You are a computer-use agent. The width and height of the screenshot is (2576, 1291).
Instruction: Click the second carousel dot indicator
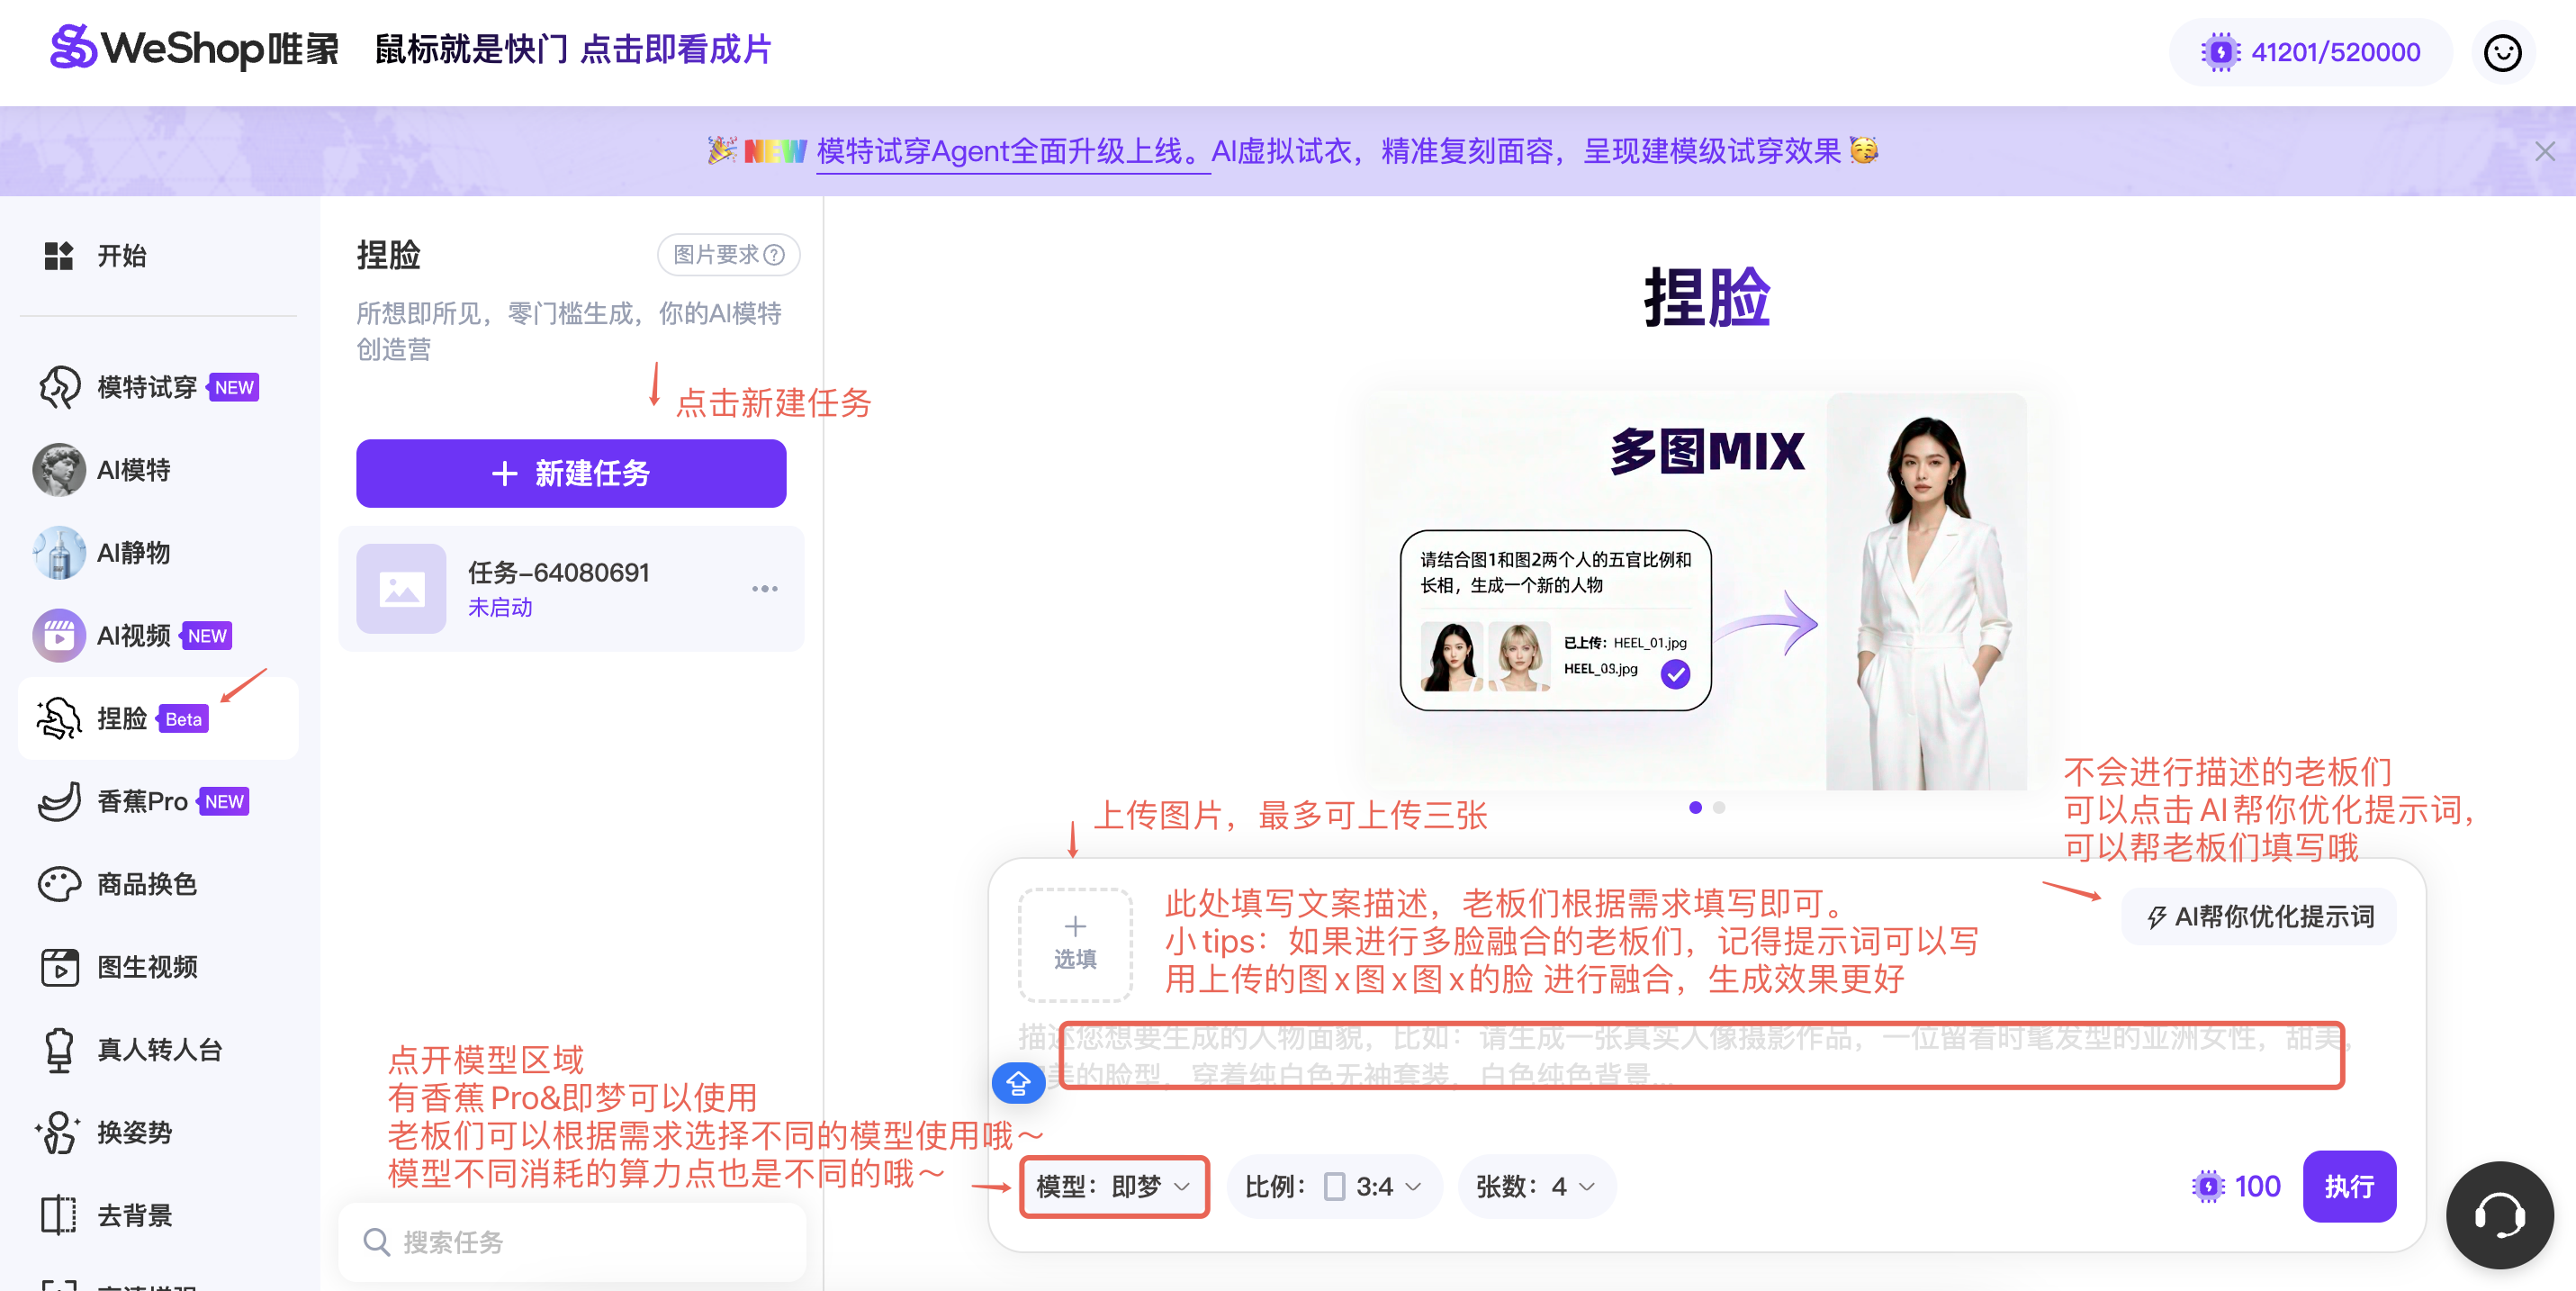[x=1719, y=807]
